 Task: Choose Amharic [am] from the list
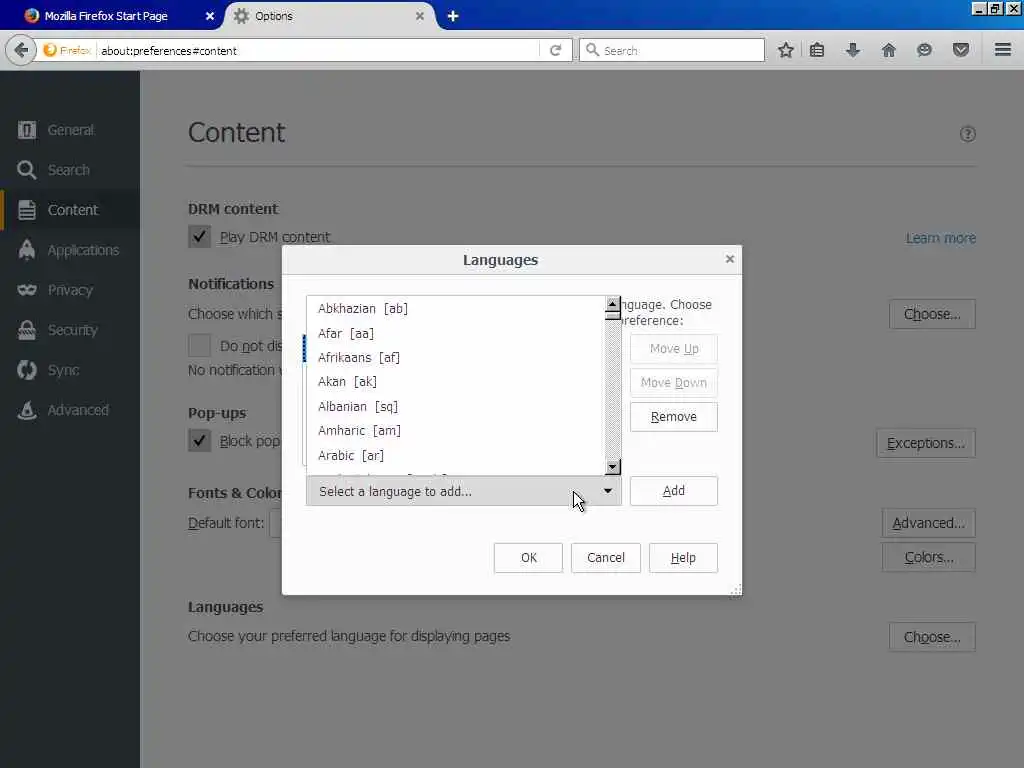[456, 430]
